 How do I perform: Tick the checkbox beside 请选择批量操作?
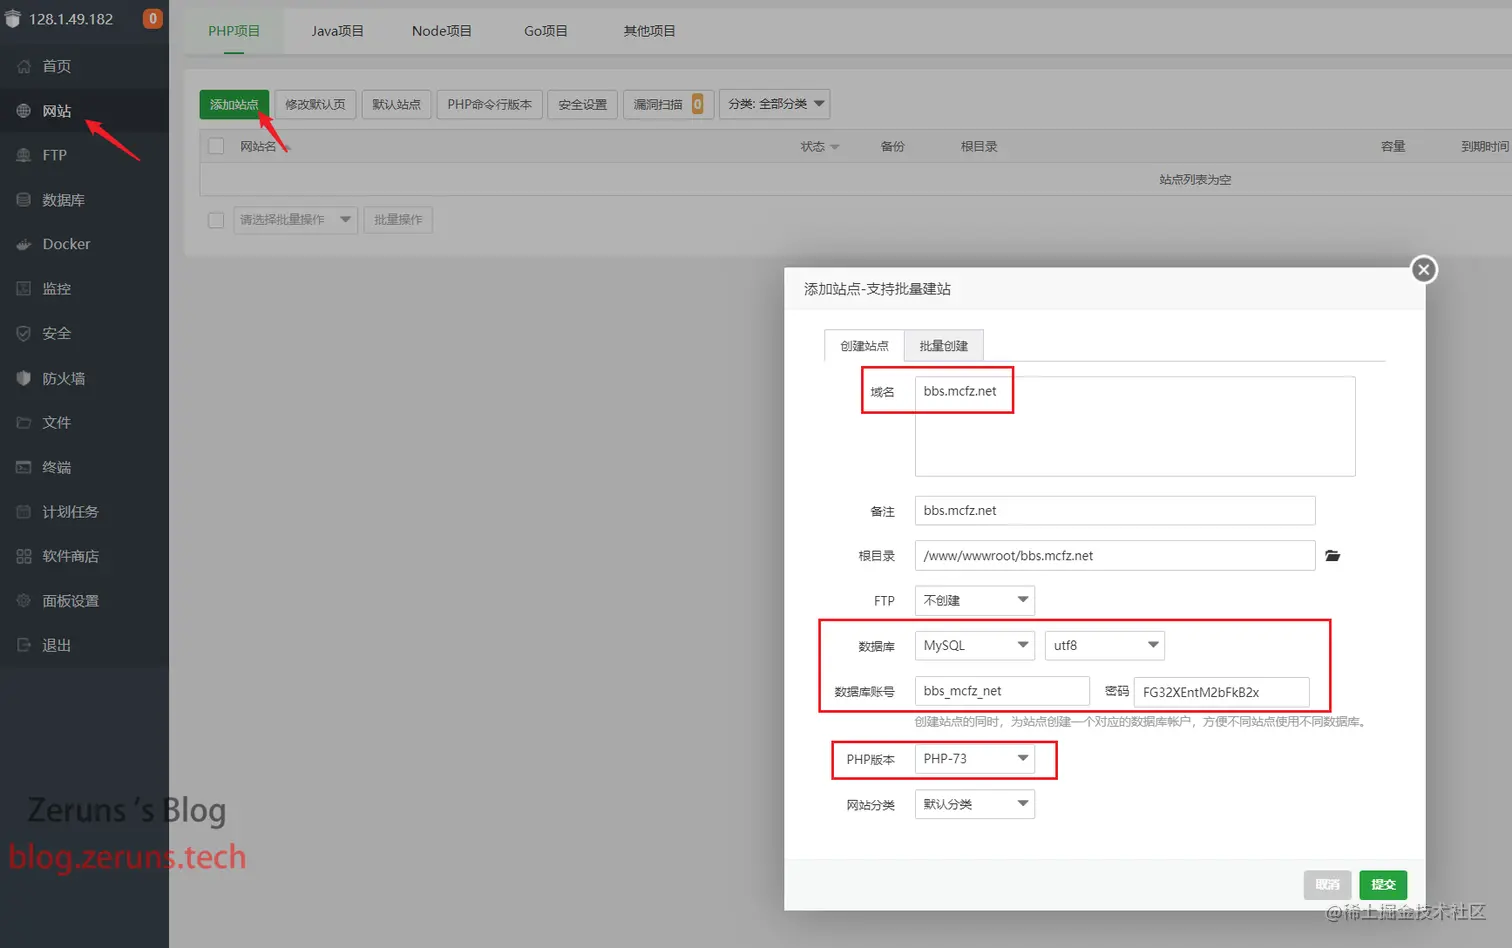coord(216,220)
